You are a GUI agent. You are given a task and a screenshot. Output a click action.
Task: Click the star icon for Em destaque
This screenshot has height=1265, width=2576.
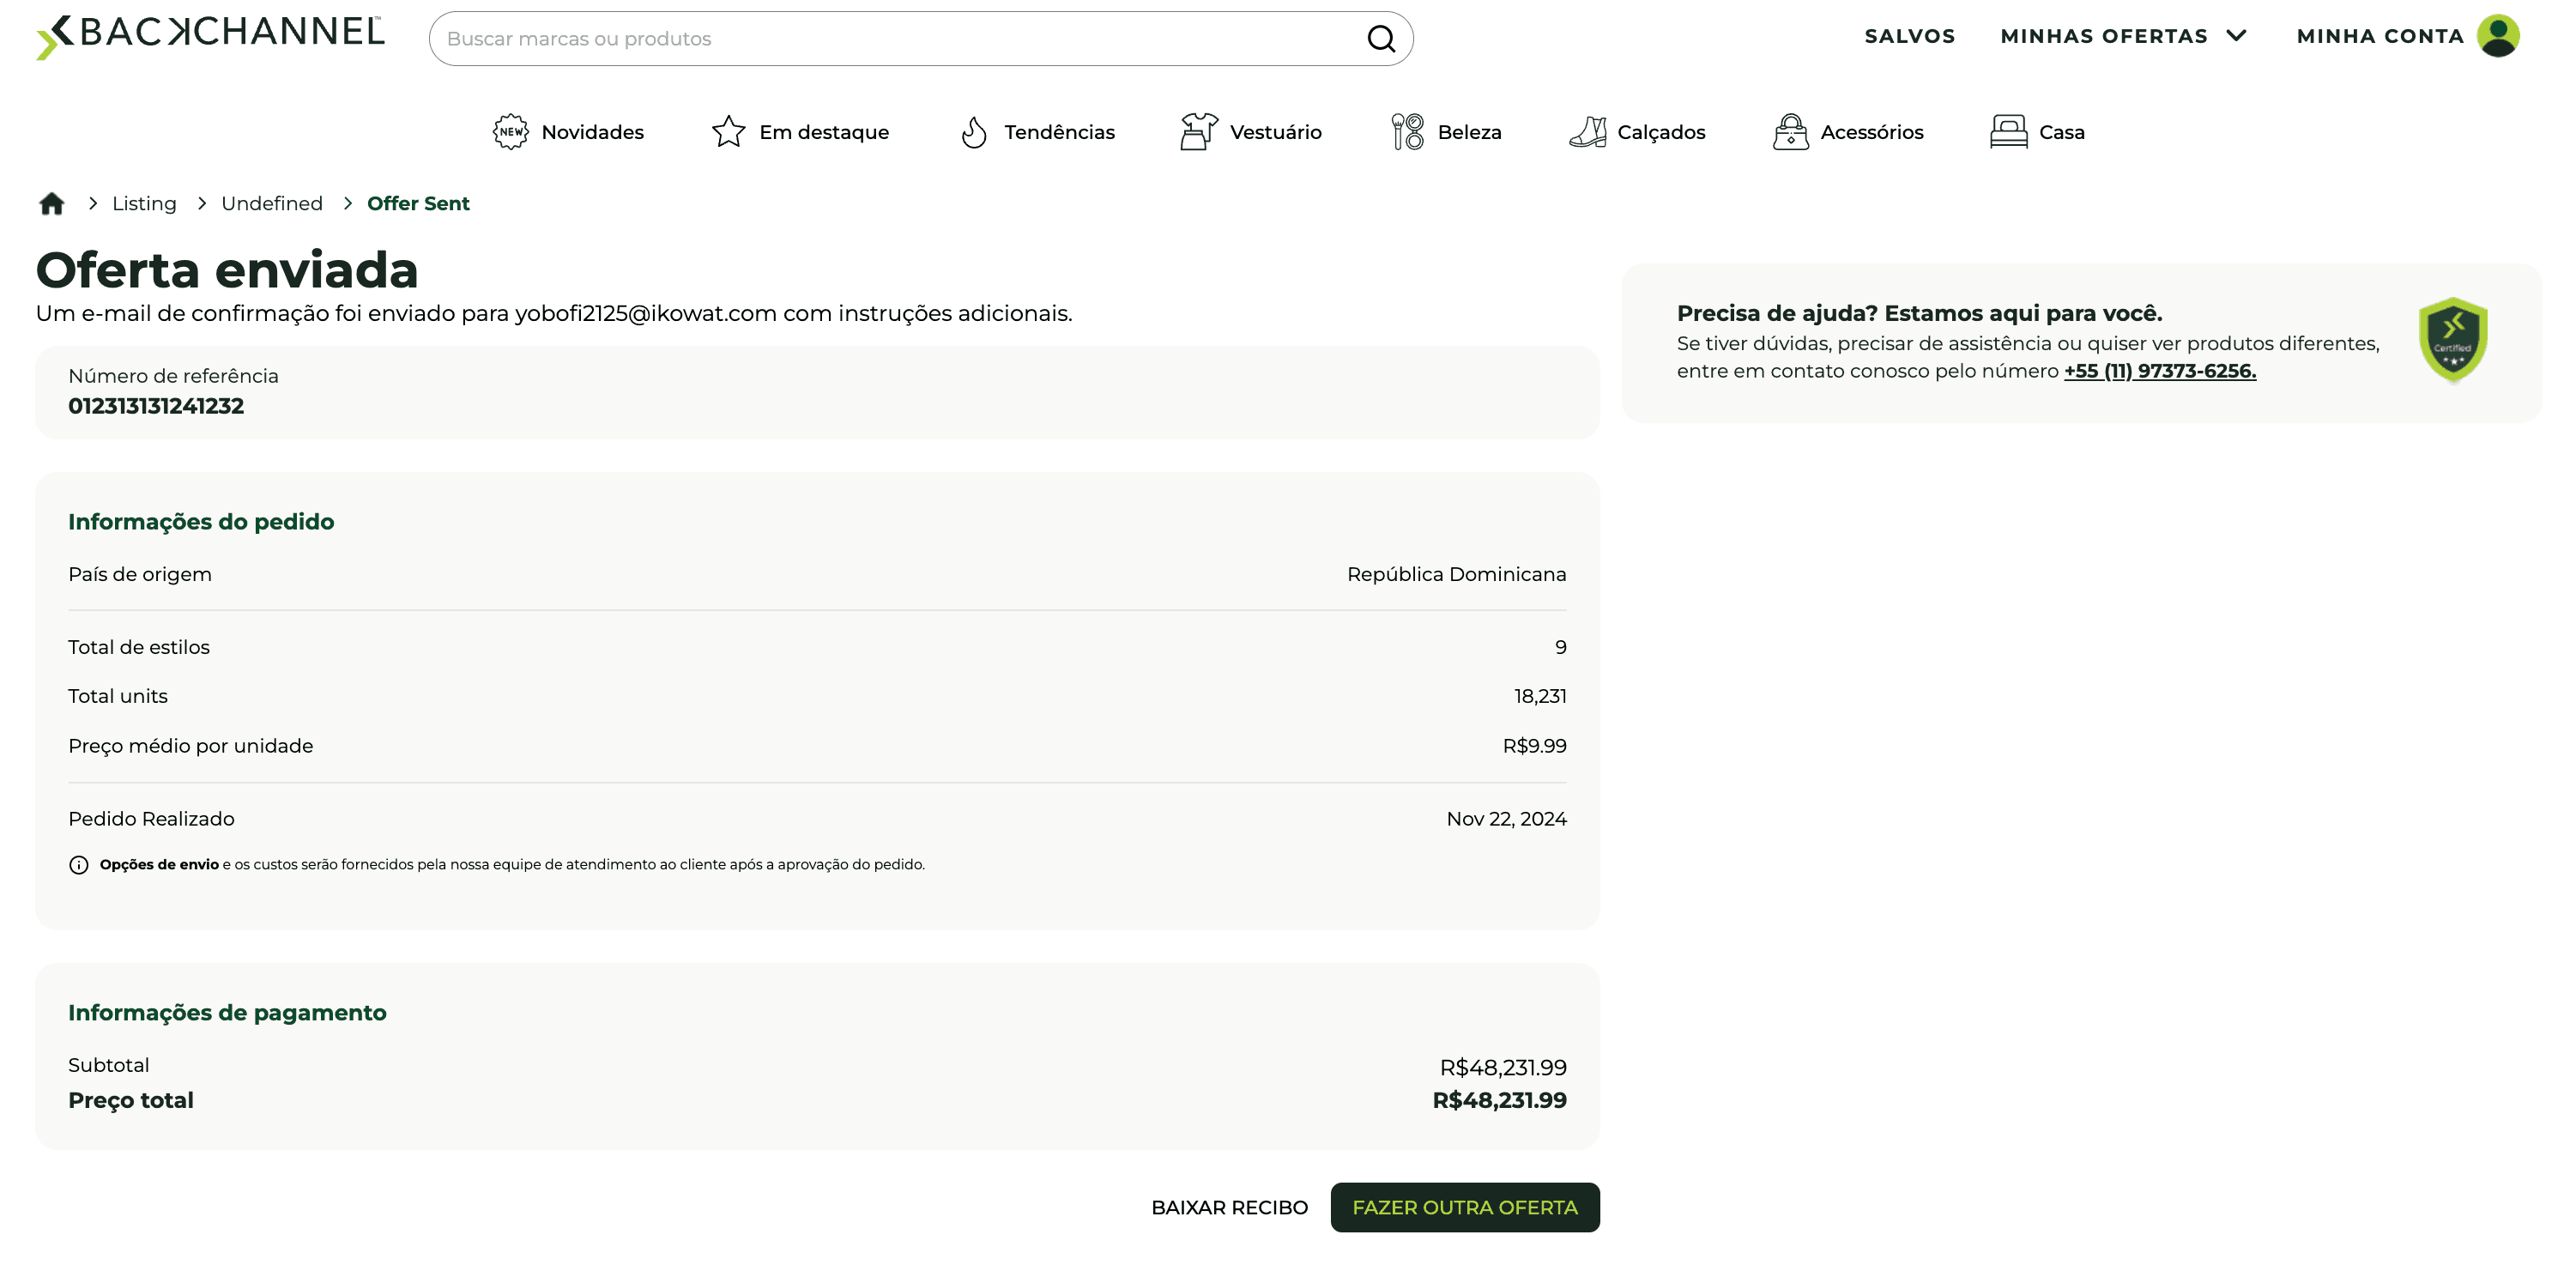(728, 132)
